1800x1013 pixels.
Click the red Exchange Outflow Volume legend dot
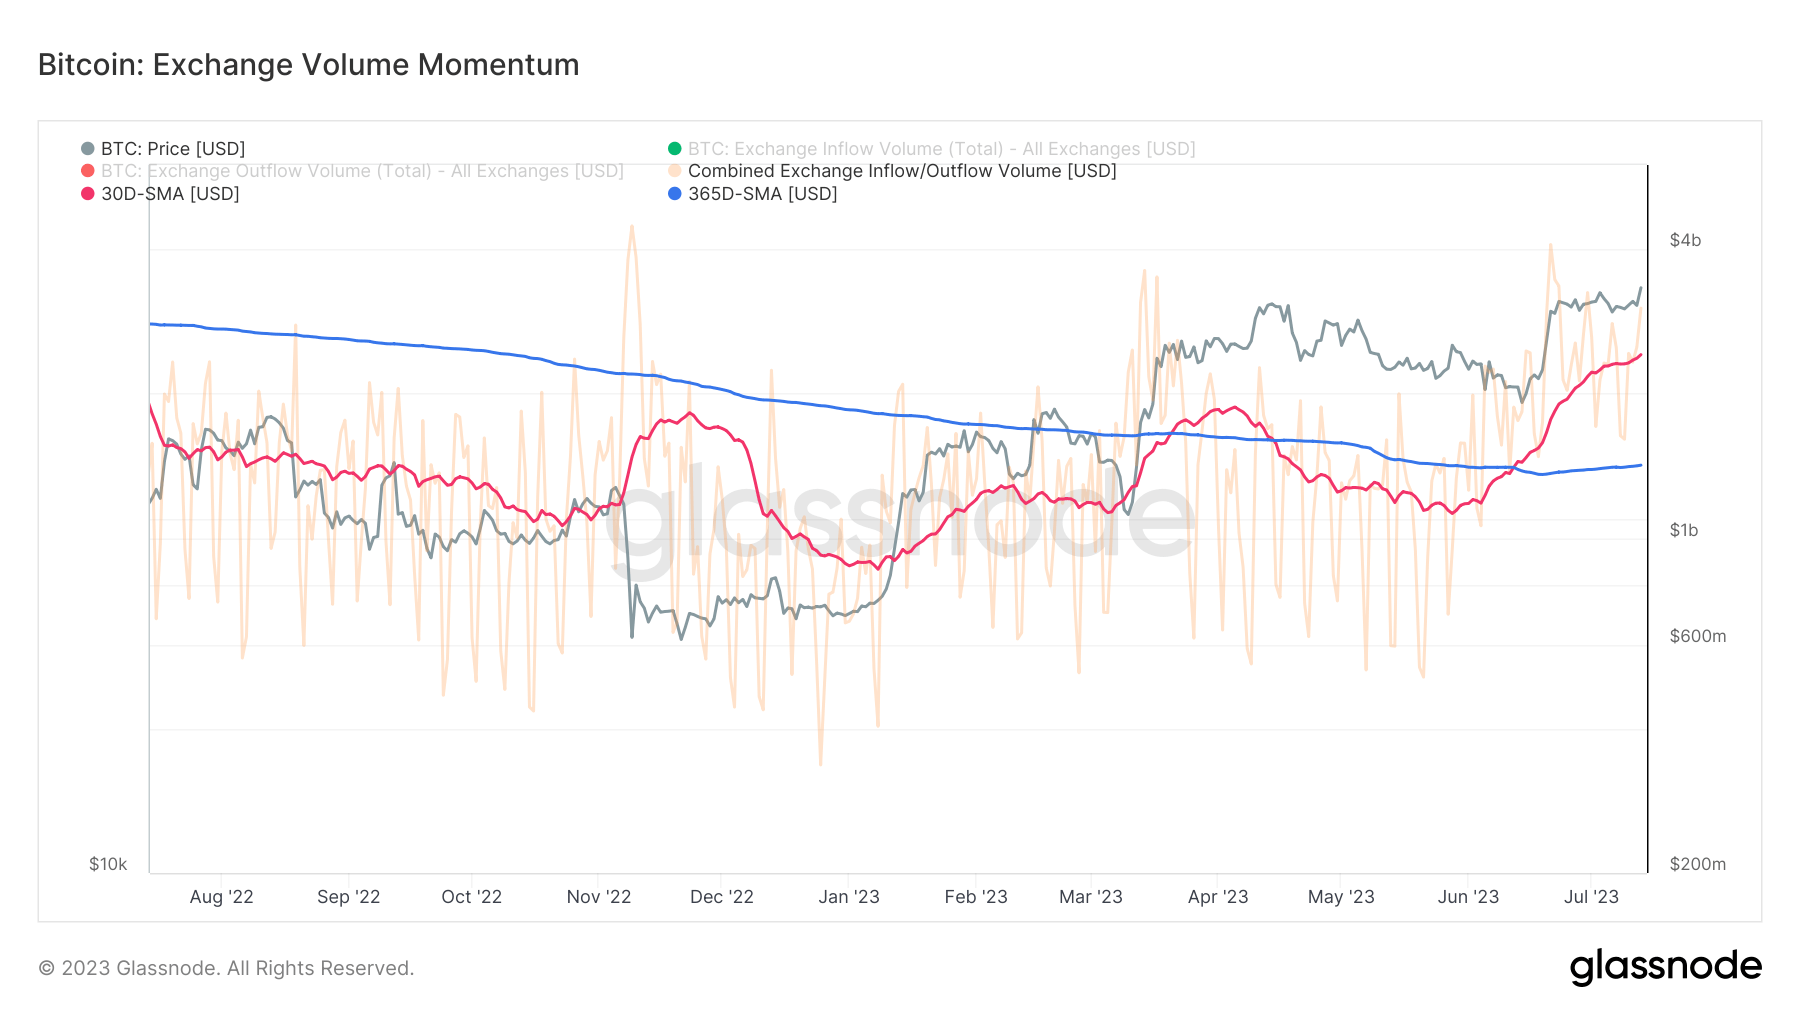88,171
